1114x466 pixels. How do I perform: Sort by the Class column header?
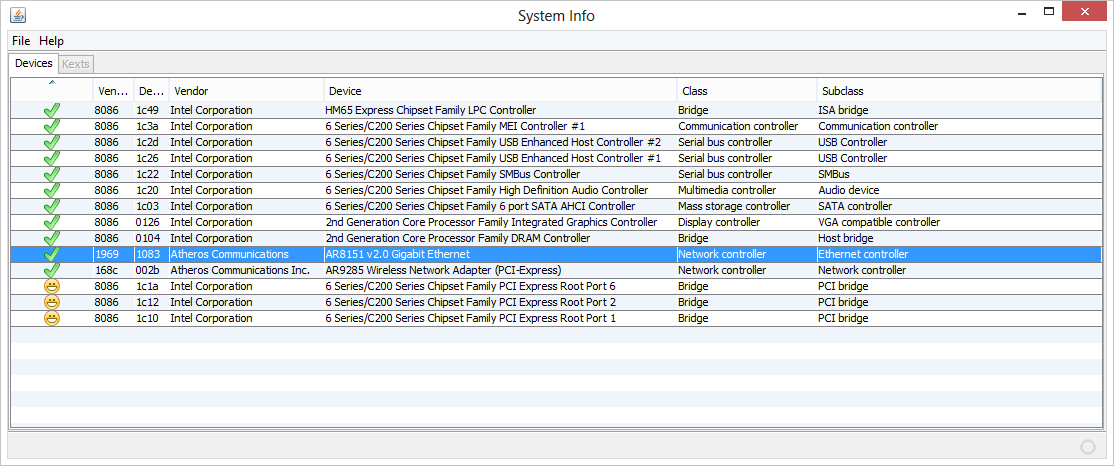745,91
